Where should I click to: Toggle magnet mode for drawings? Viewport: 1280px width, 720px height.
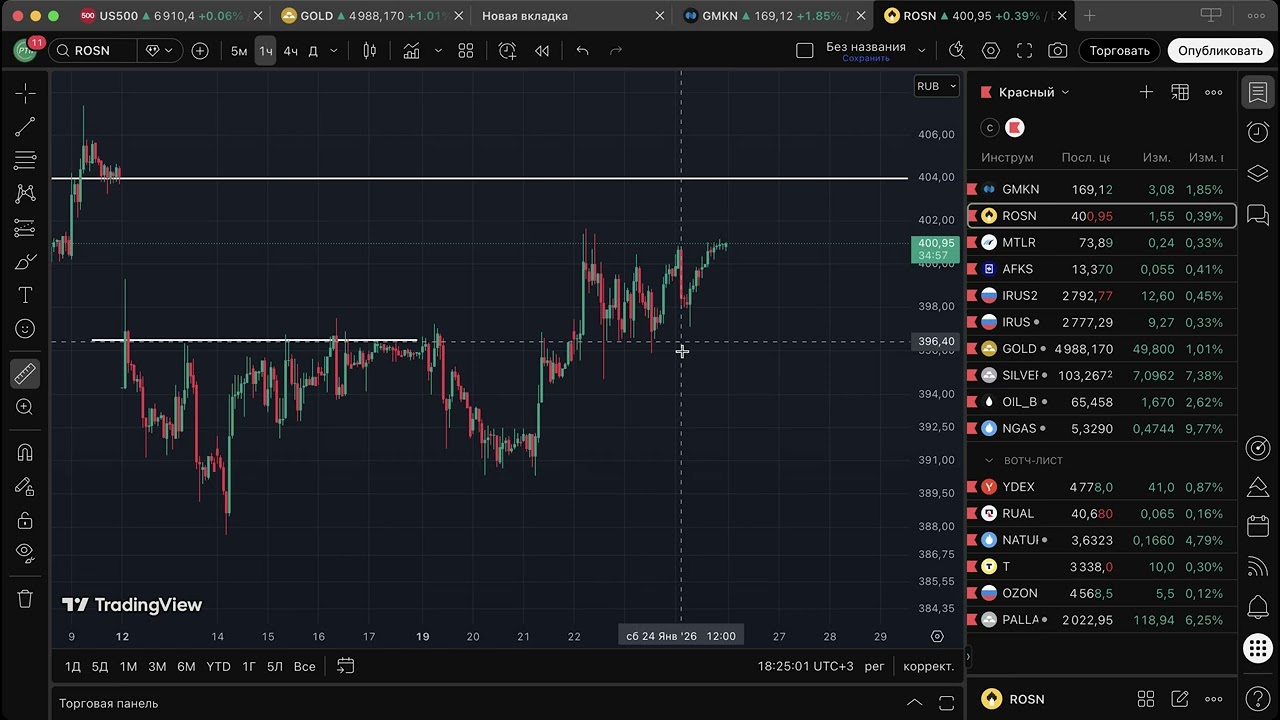pyautogui.click(x=25, y=452)
